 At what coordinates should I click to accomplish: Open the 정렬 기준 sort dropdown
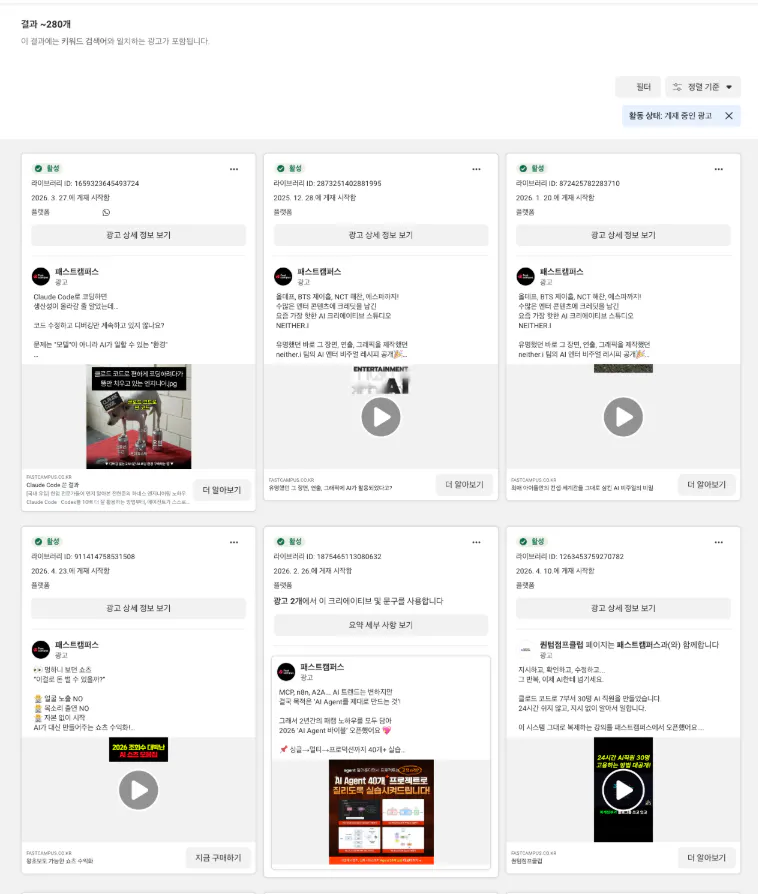tap(703, 87)
